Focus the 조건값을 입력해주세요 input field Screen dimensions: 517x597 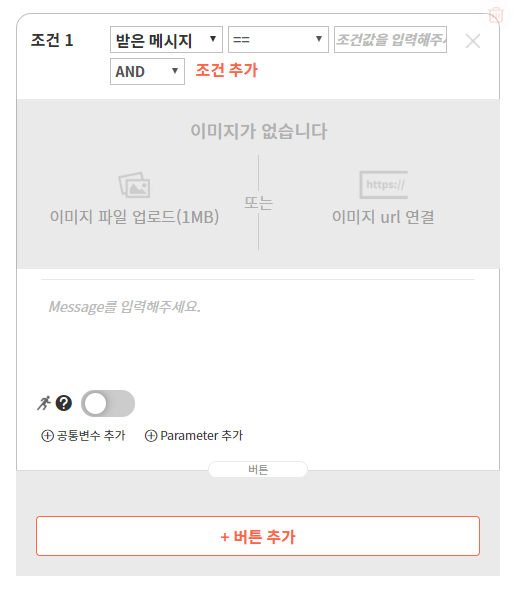coord(390,40)
